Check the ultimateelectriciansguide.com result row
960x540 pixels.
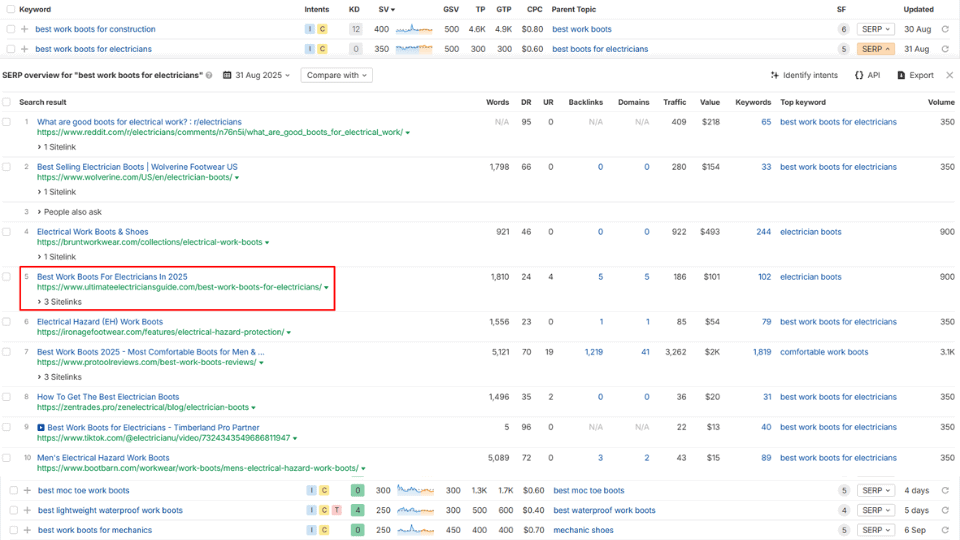coord(7,277)
